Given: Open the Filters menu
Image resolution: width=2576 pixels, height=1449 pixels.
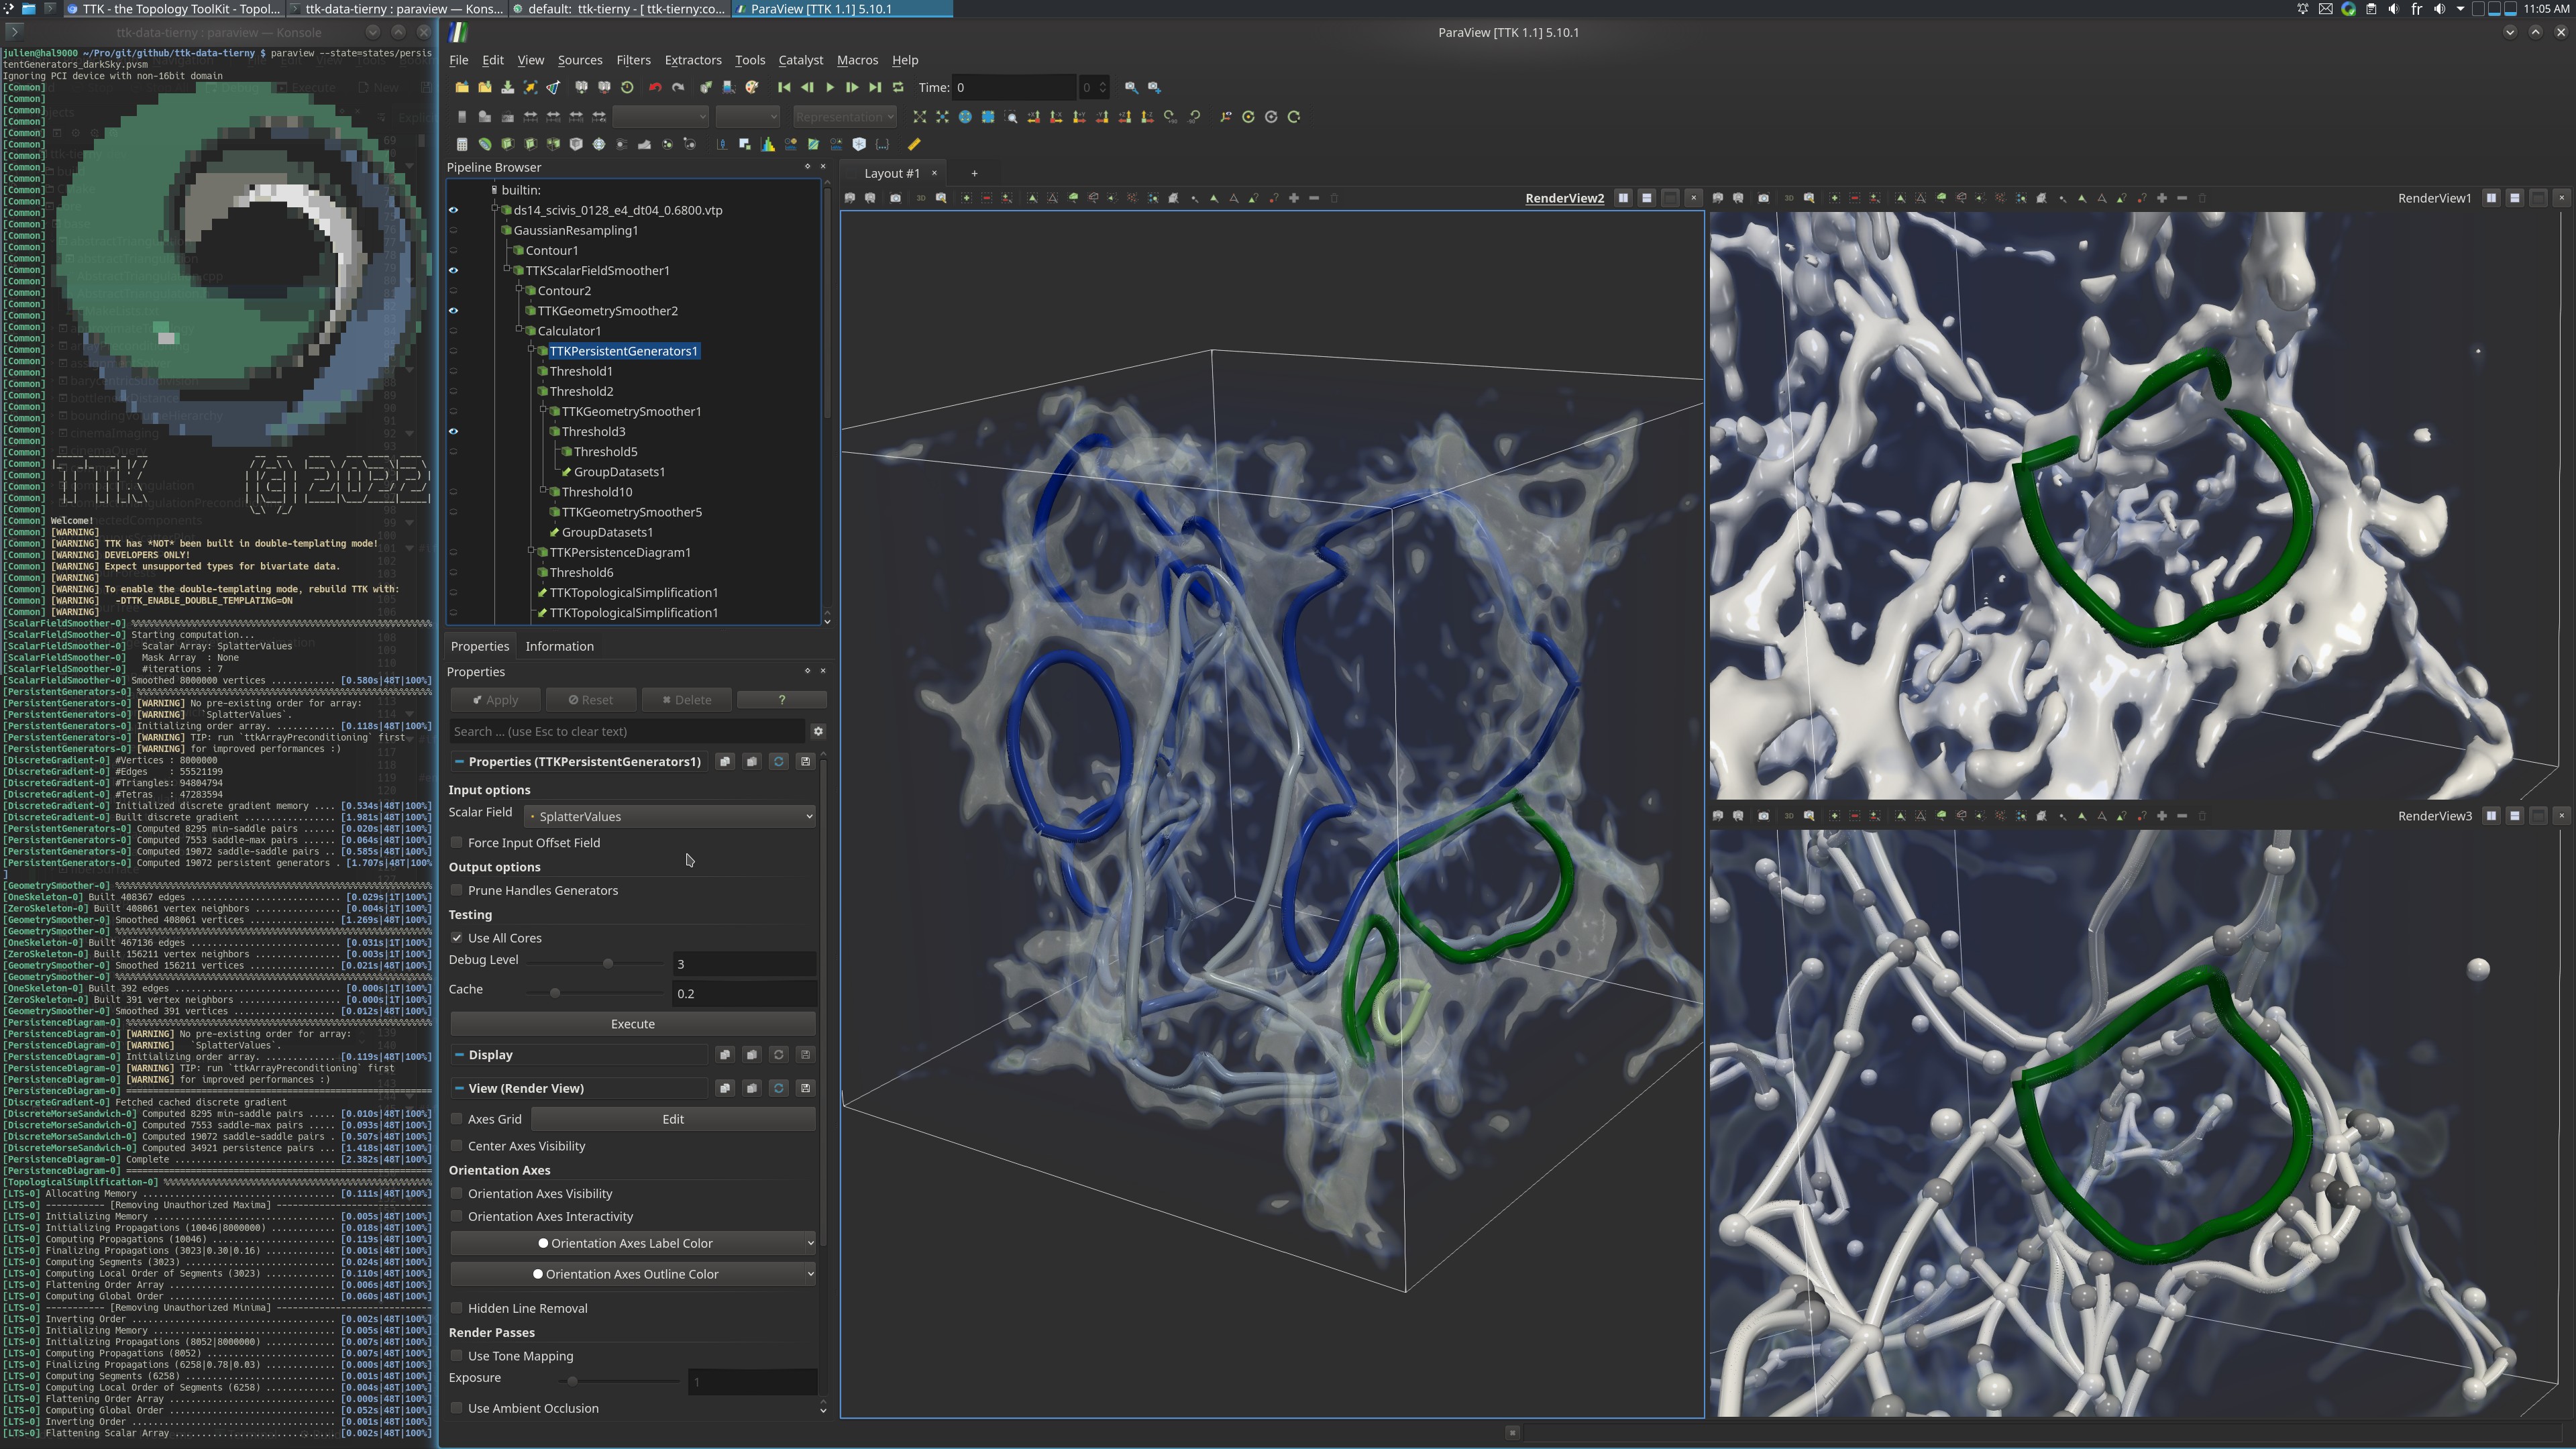Looking at the screenshot, I should (x=633, y=60).
